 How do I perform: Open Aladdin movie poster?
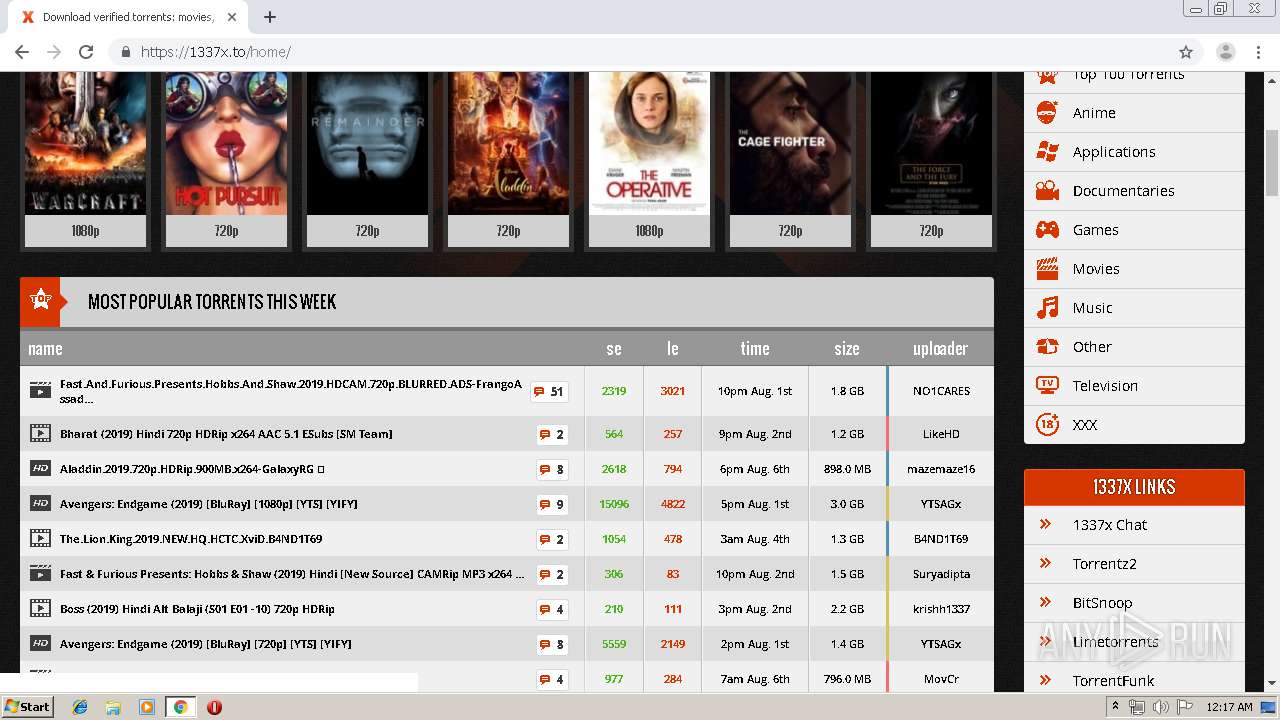point(508,143)
